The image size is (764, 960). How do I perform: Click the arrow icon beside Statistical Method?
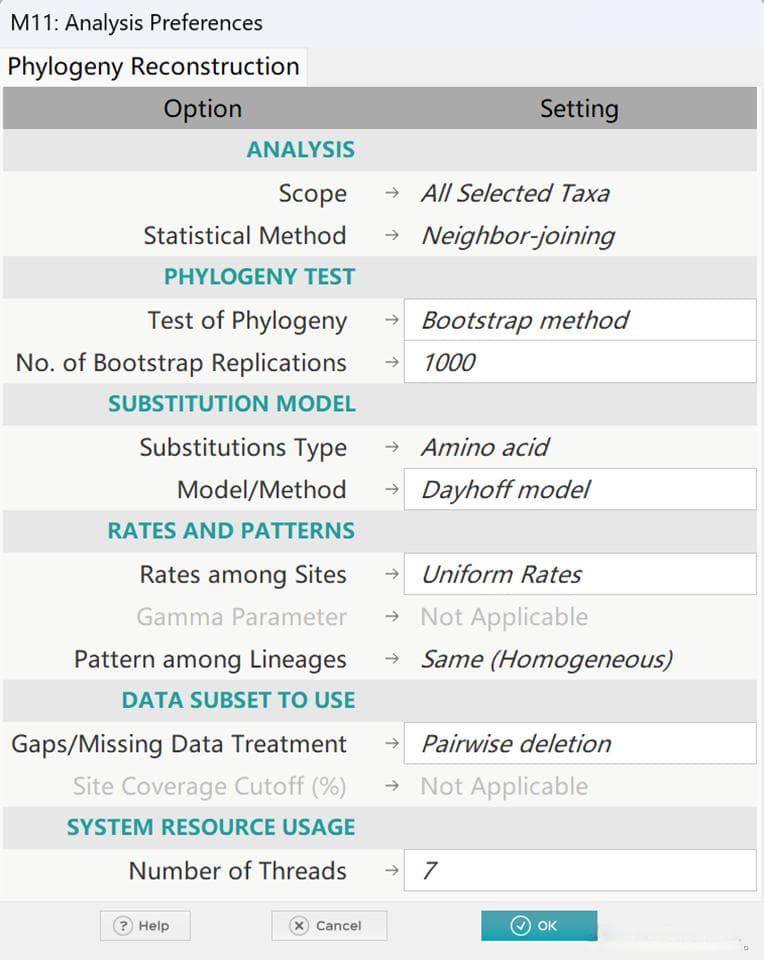[x=392, y=235]
